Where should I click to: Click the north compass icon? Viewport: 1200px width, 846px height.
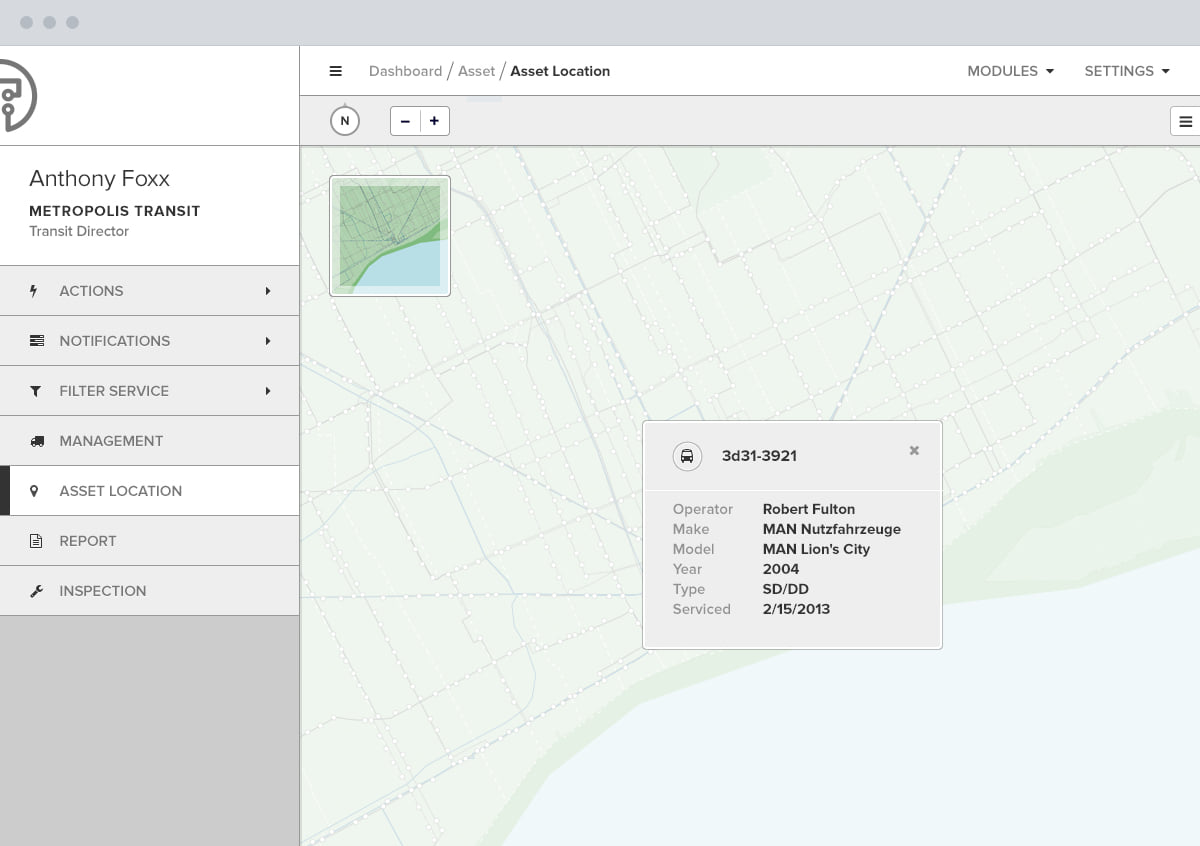coord(345,121)
